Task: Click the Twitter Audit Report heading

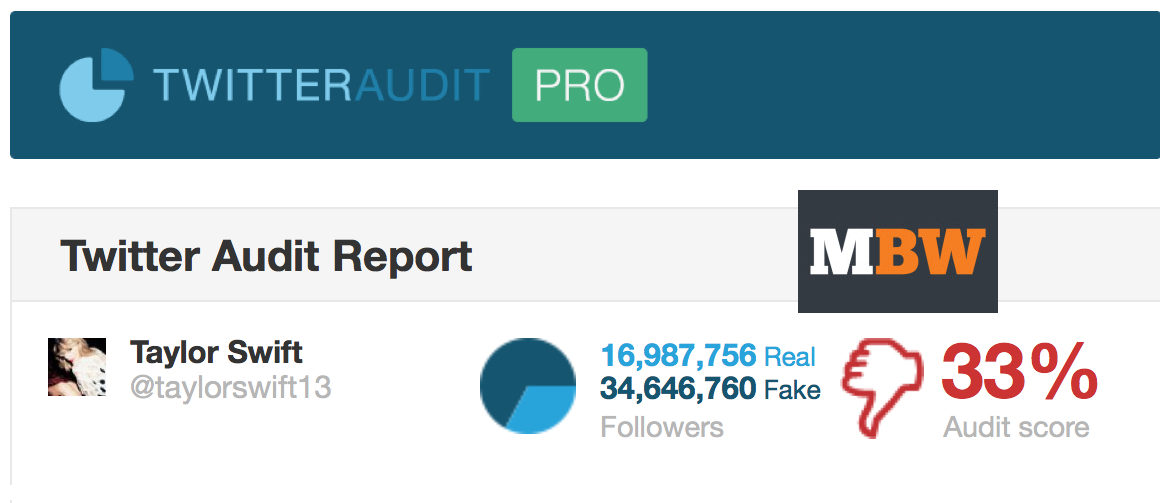Action: [x=266, y=256]
